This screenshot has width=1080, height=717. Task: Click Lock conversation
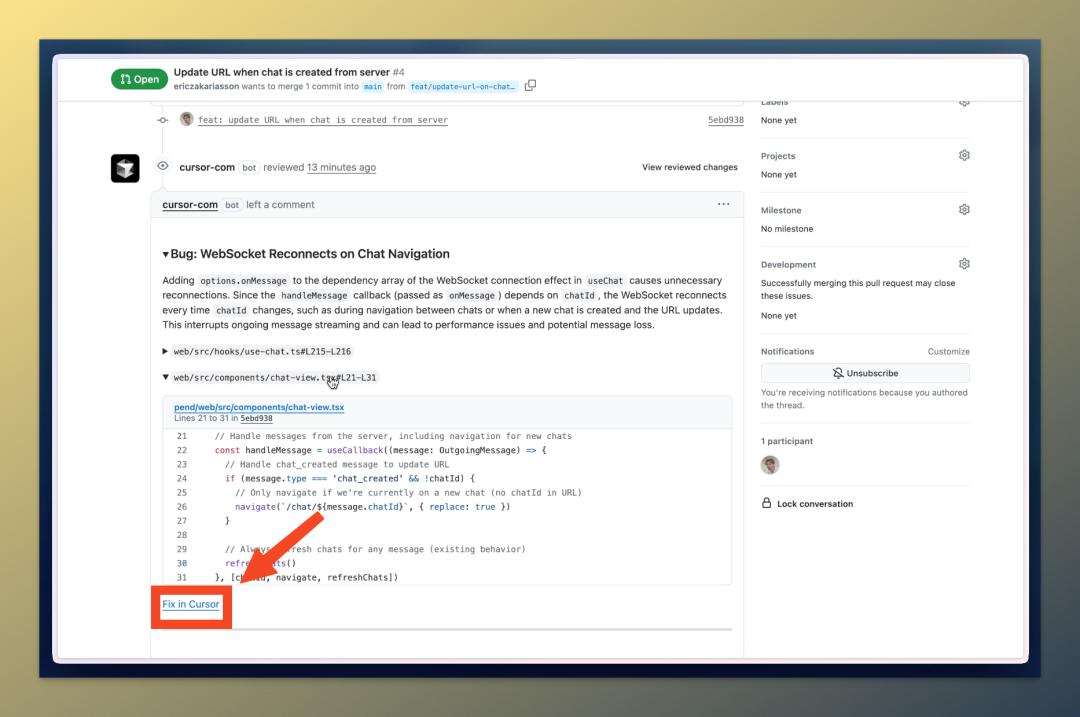815,503
